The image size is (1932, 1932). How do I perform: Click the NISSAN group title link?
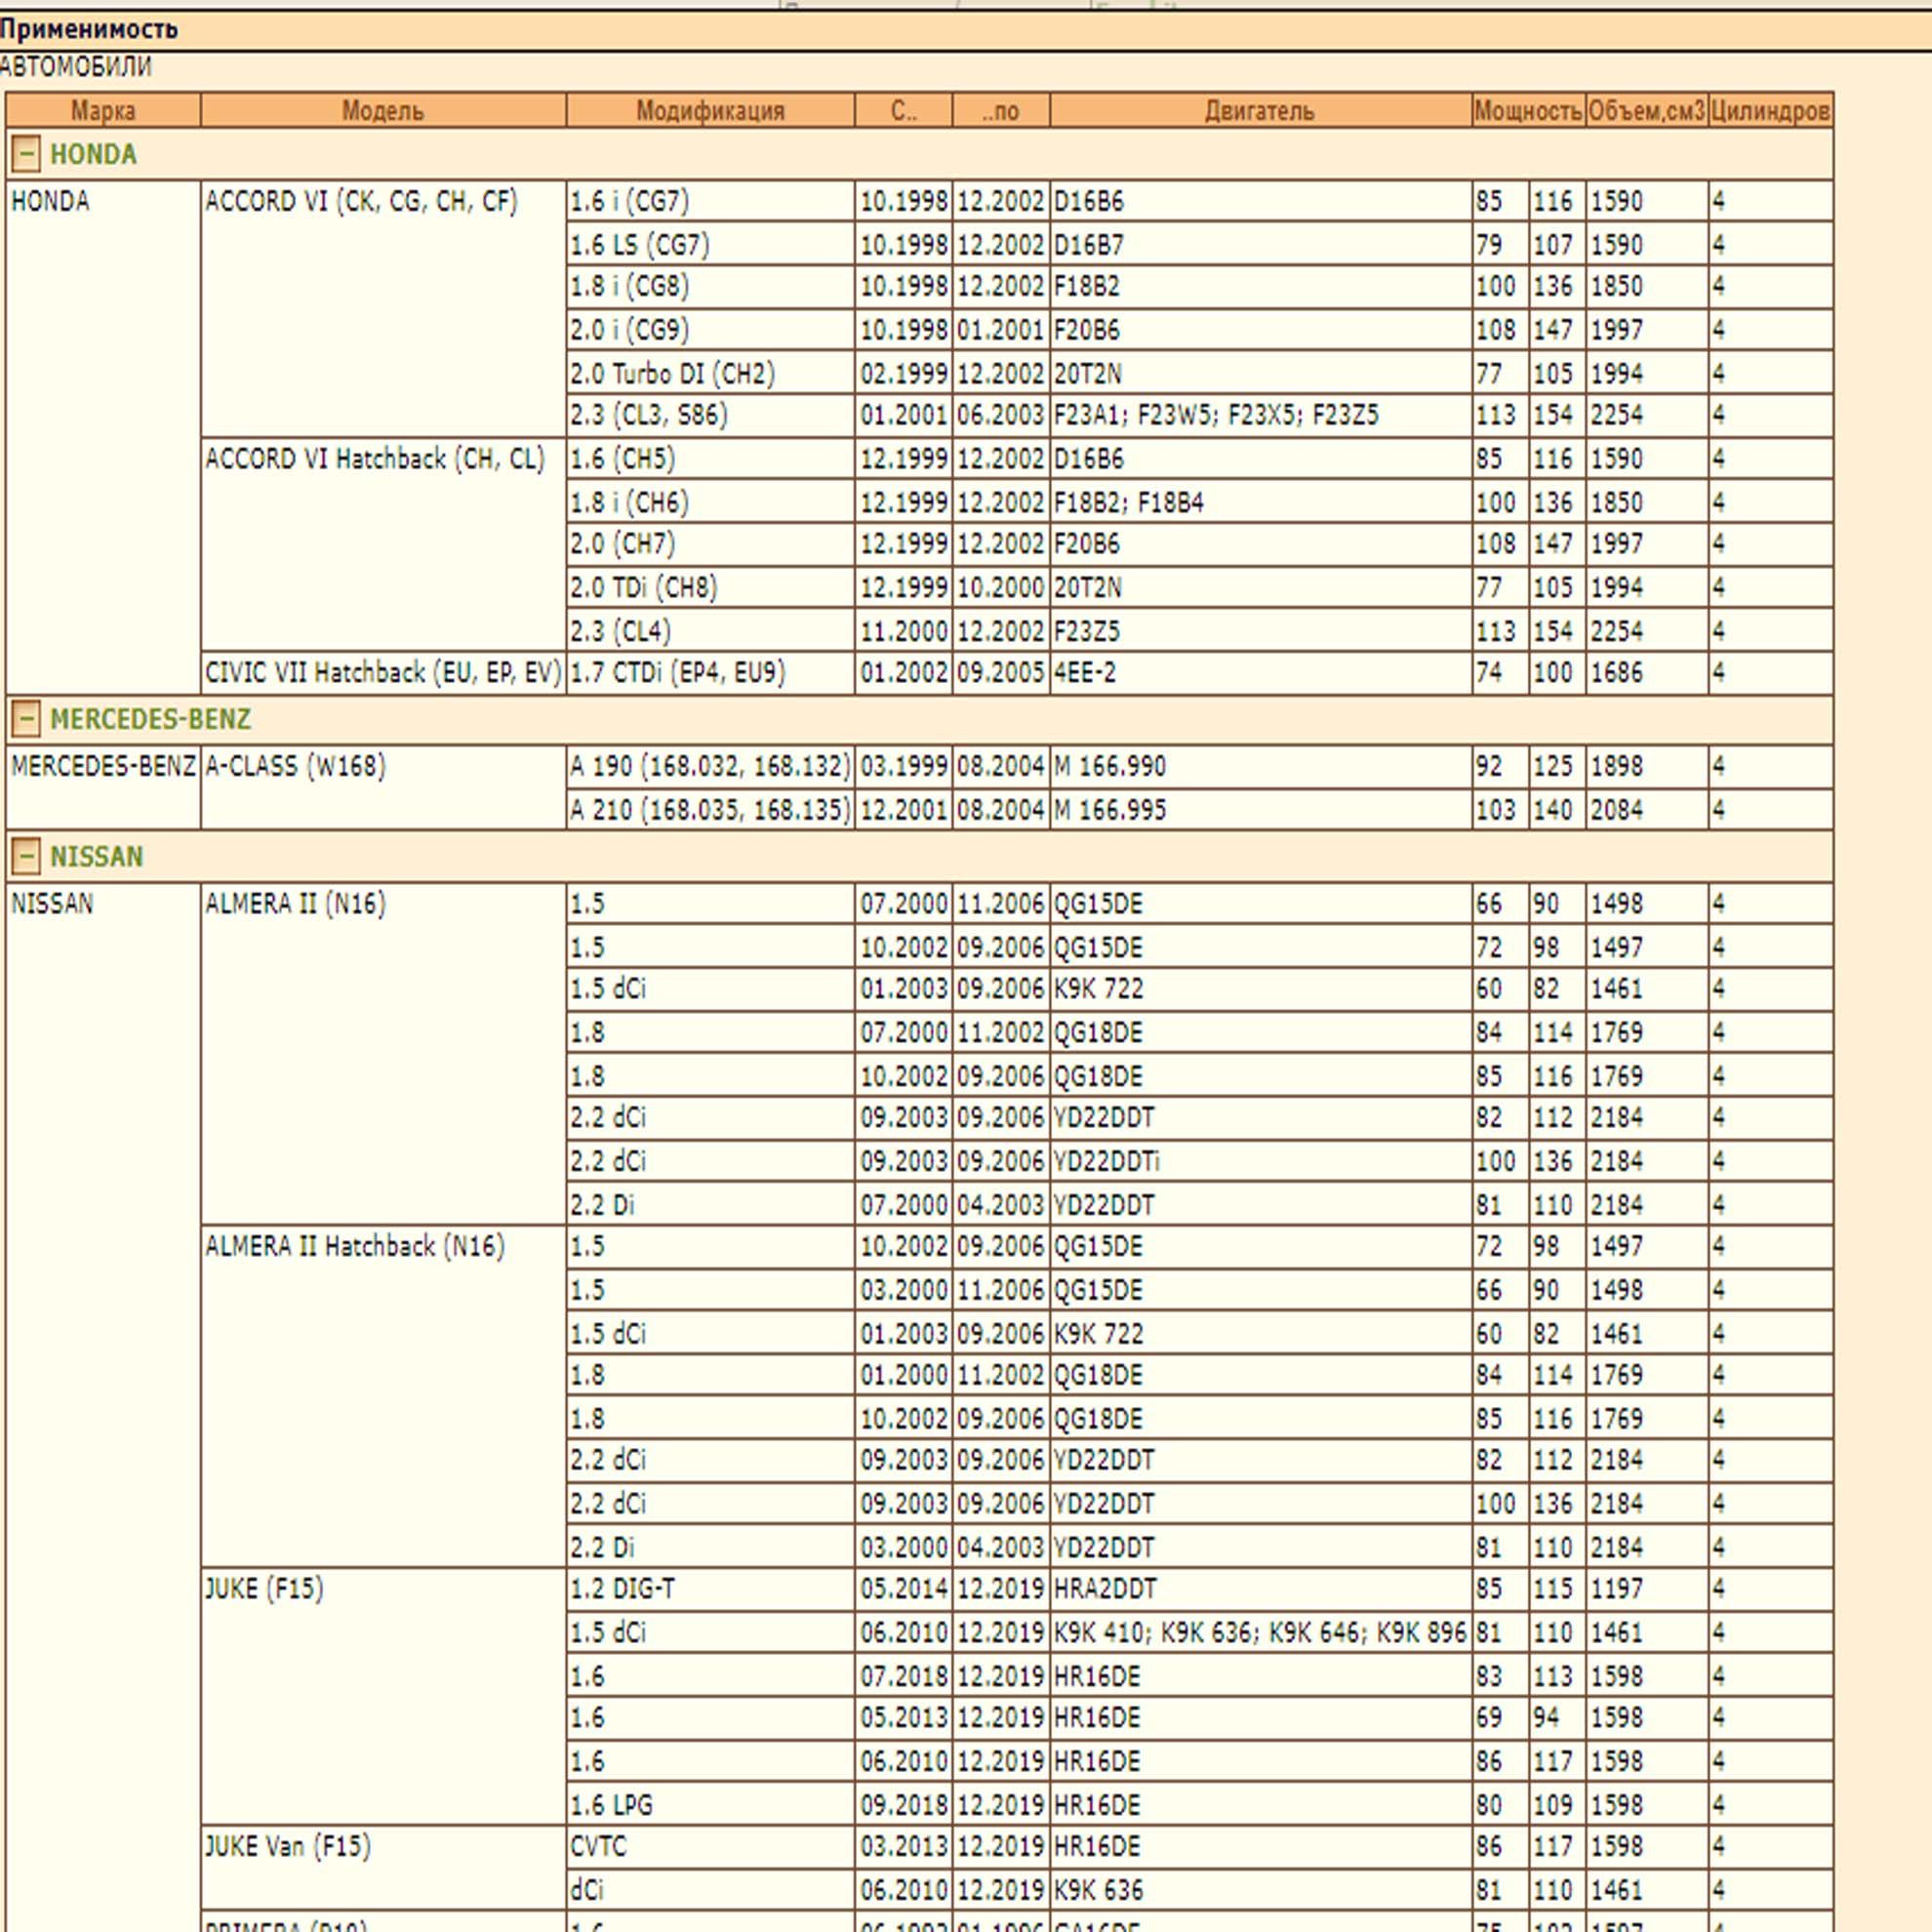97,856
